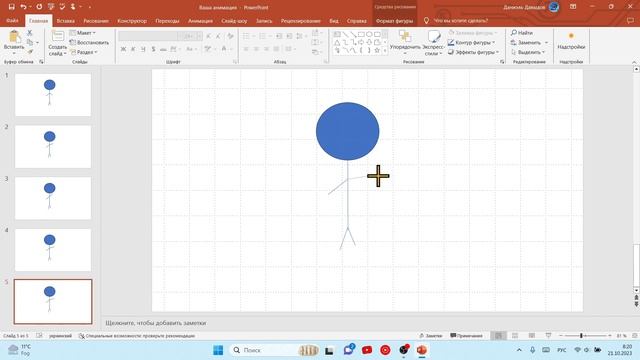Click the language indicator in status bar

point(60,336)
